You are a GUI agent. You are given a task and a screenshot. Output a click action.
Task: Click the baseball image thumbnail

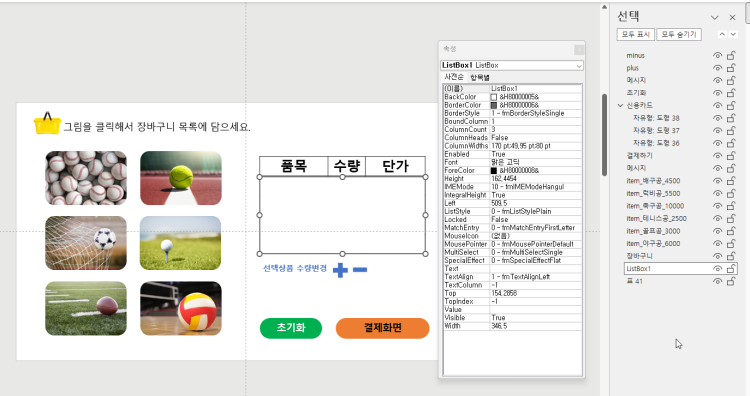coord(86,178)
